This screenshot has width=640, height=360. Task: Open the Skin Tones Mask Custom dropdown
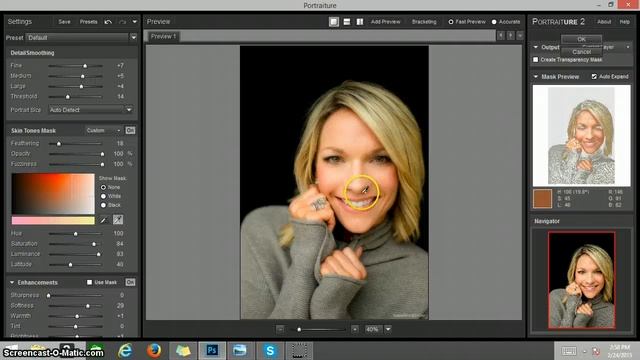pos(103,130)
